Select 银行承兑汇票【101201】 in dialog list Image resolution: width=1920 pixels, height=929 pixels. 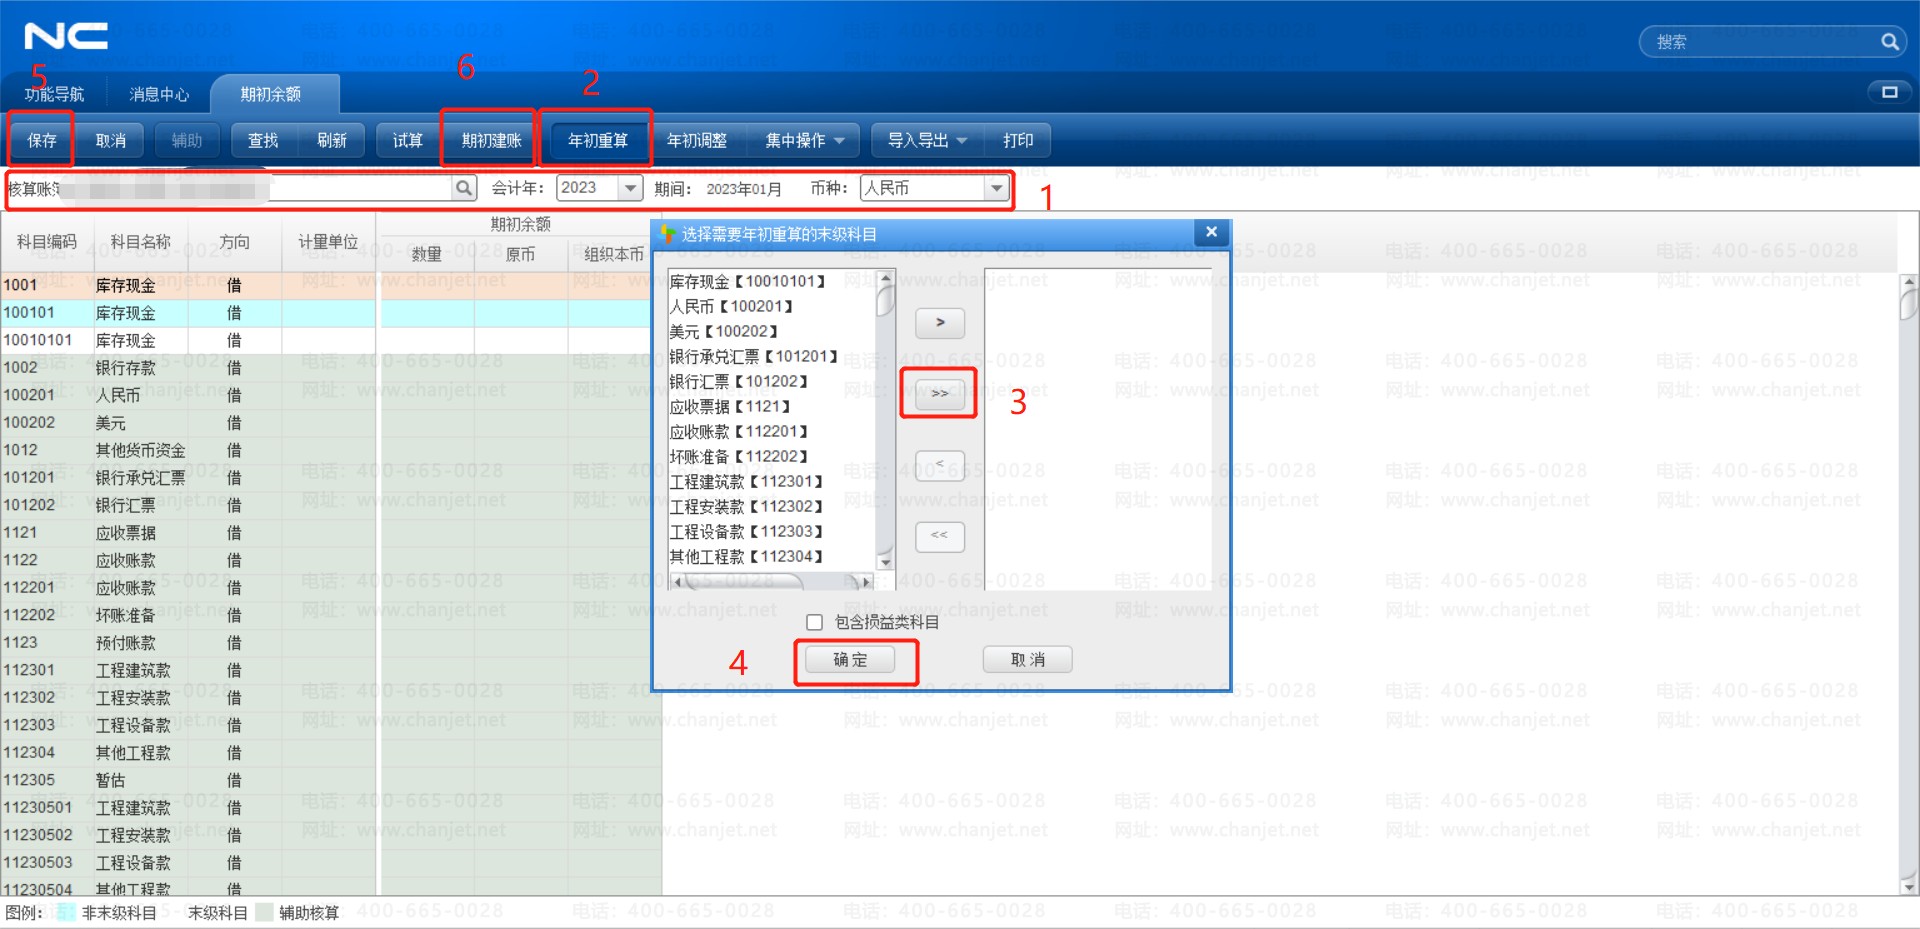click(x=754, y=357)
